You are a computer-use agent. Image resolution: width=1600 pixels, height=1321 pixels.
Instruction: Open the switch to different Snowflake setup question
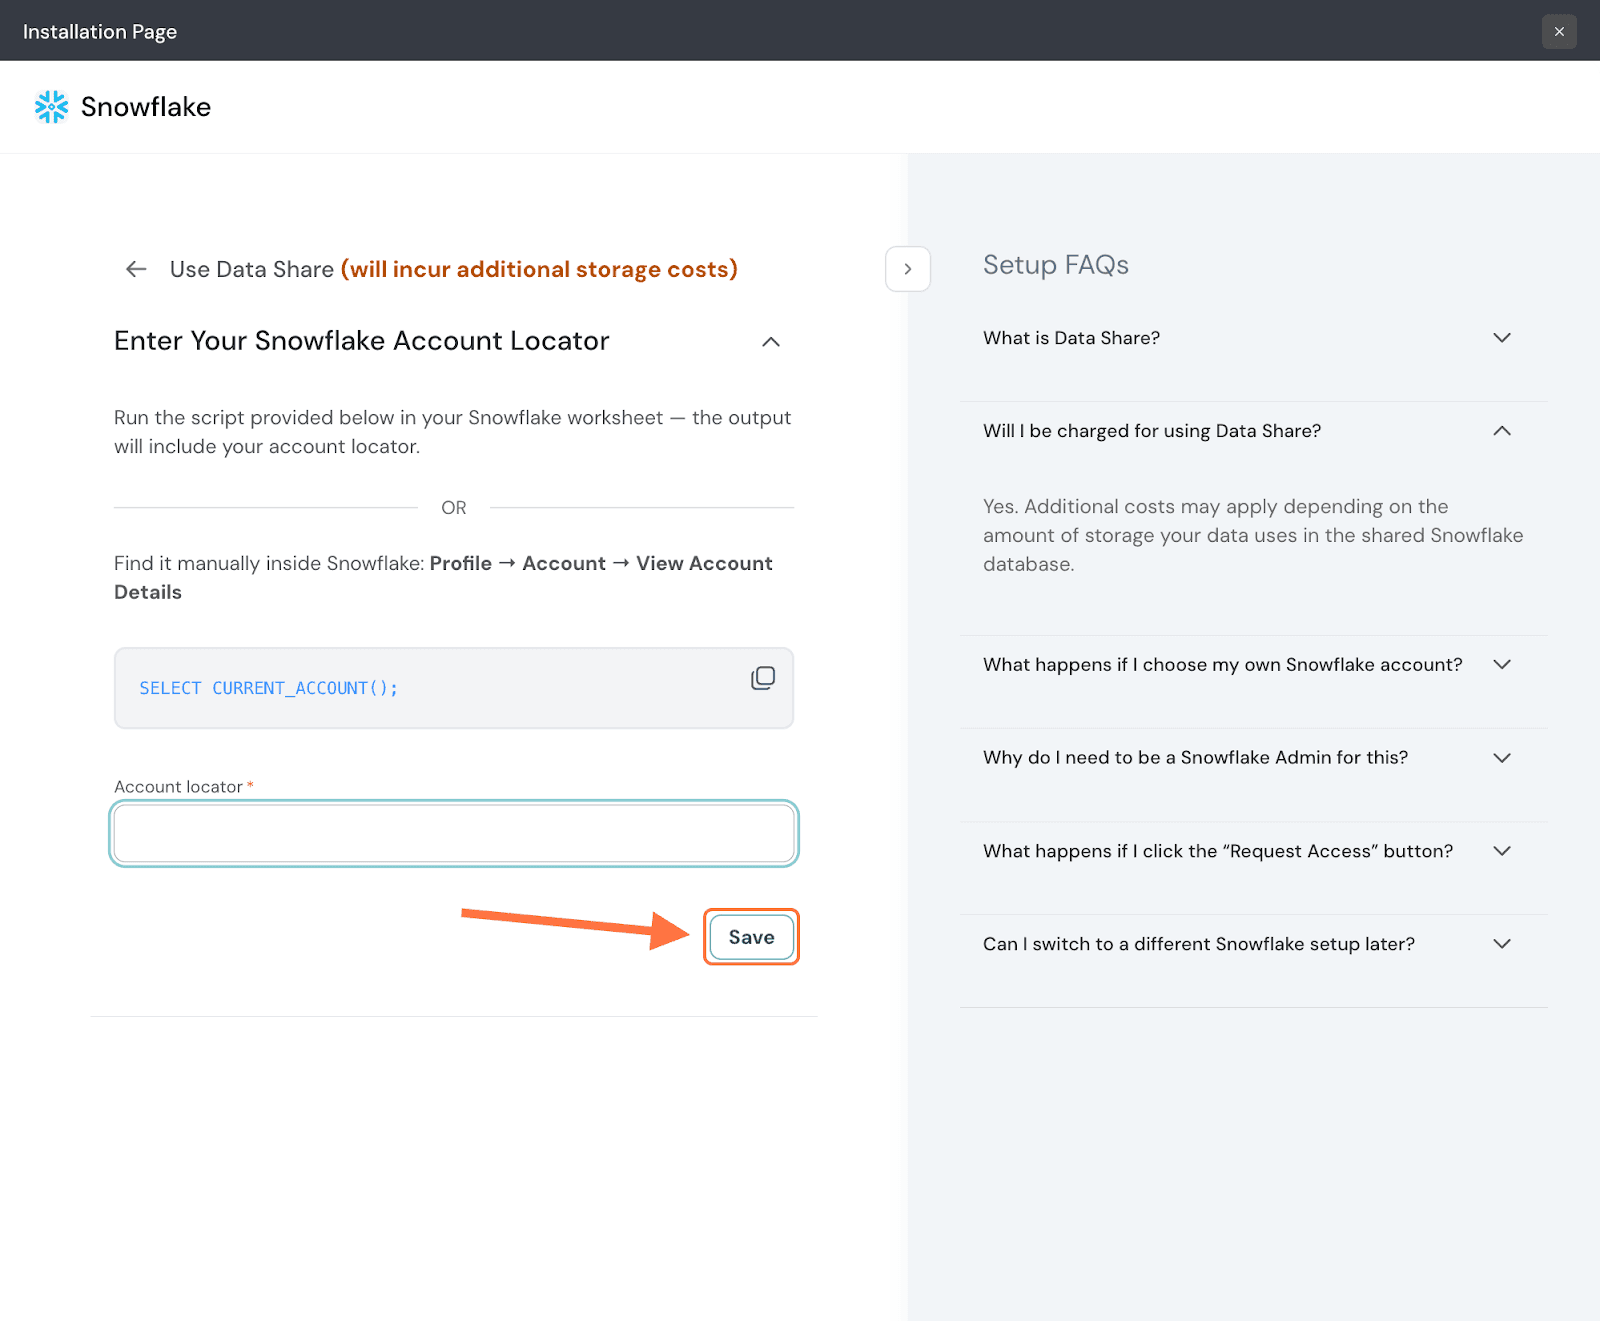1198,944
